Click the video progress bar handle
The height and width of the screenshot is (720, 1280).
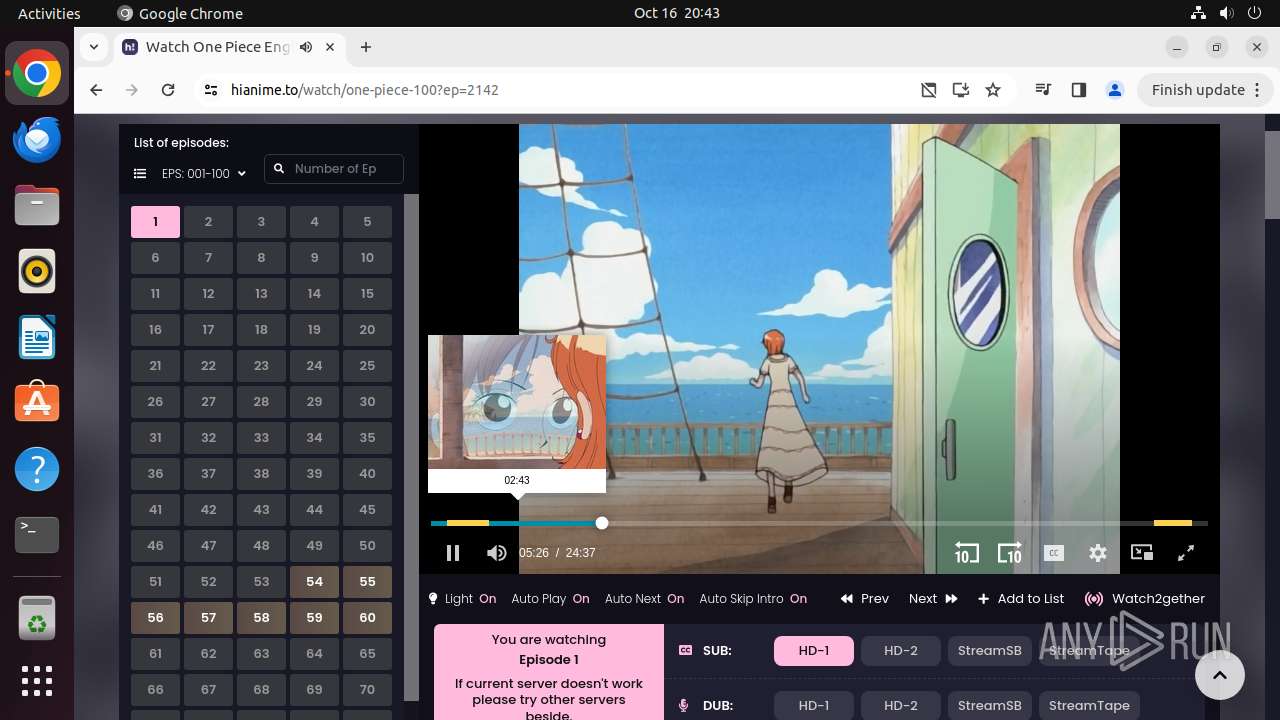tap(601, 523)
